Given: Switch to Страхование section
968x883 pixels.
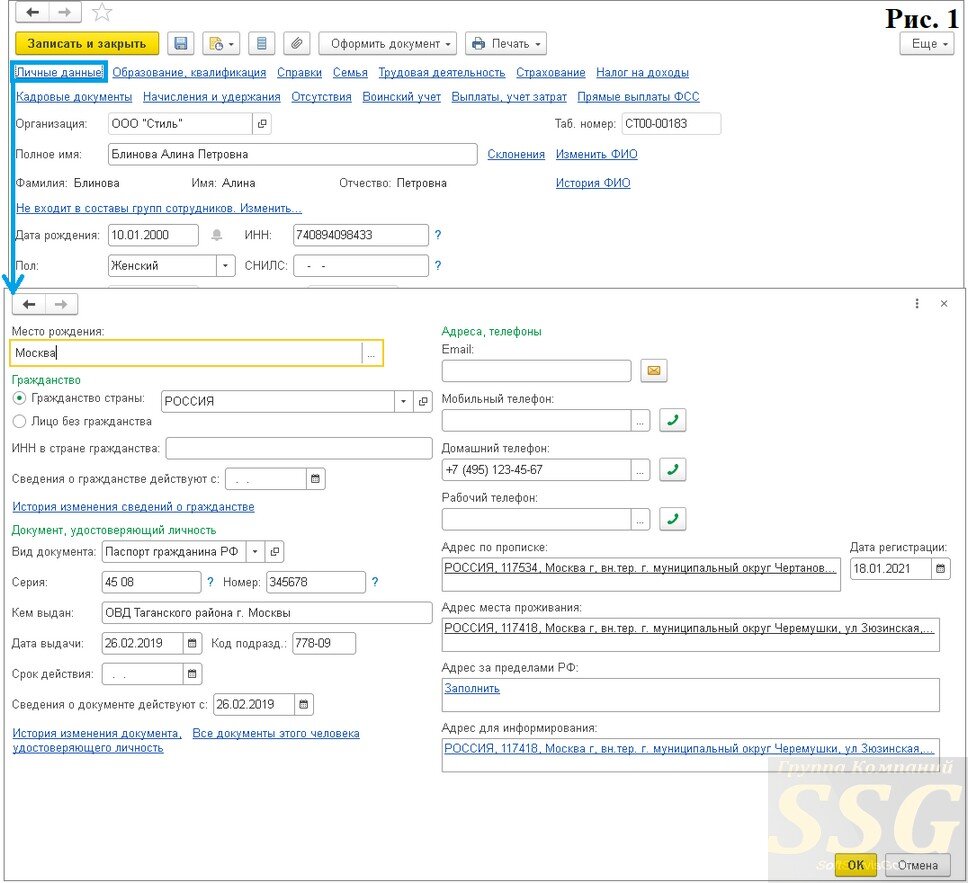Looking at the screenshot, I should click(551, 73).
